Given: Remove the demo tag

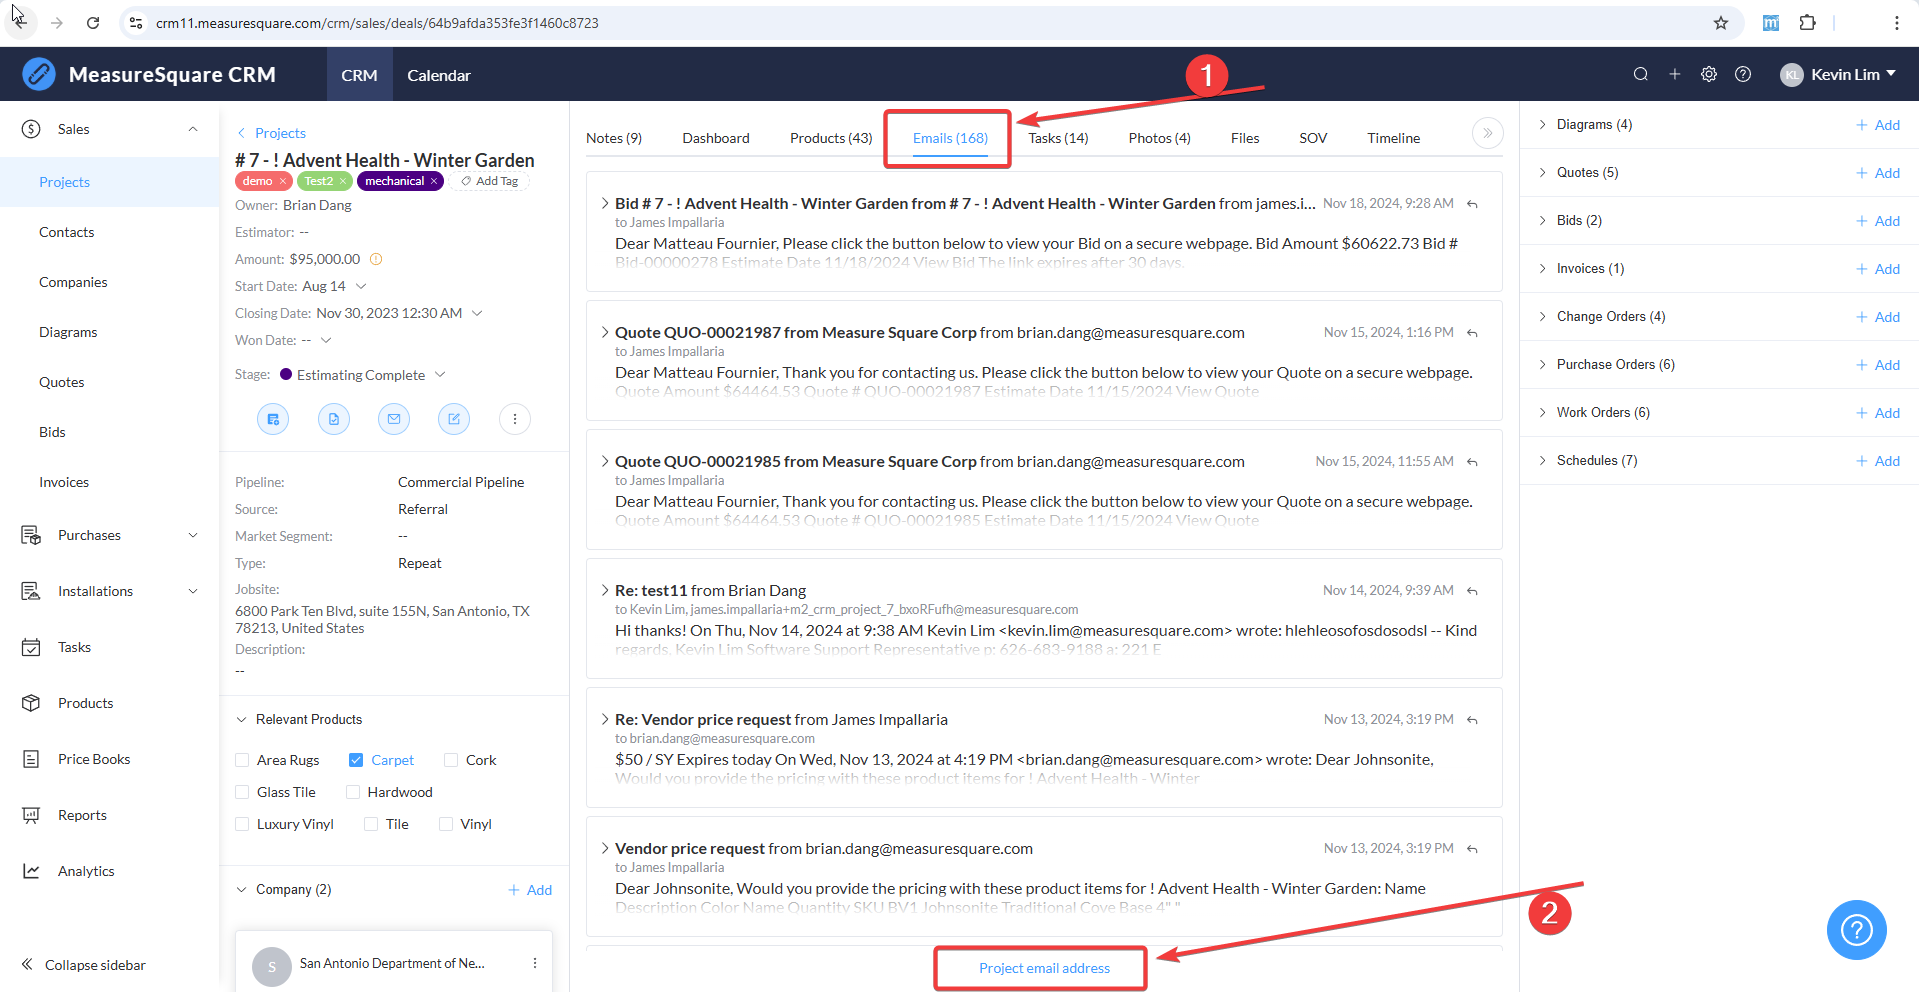Looking at the screenshot, I should coord(283,181).
